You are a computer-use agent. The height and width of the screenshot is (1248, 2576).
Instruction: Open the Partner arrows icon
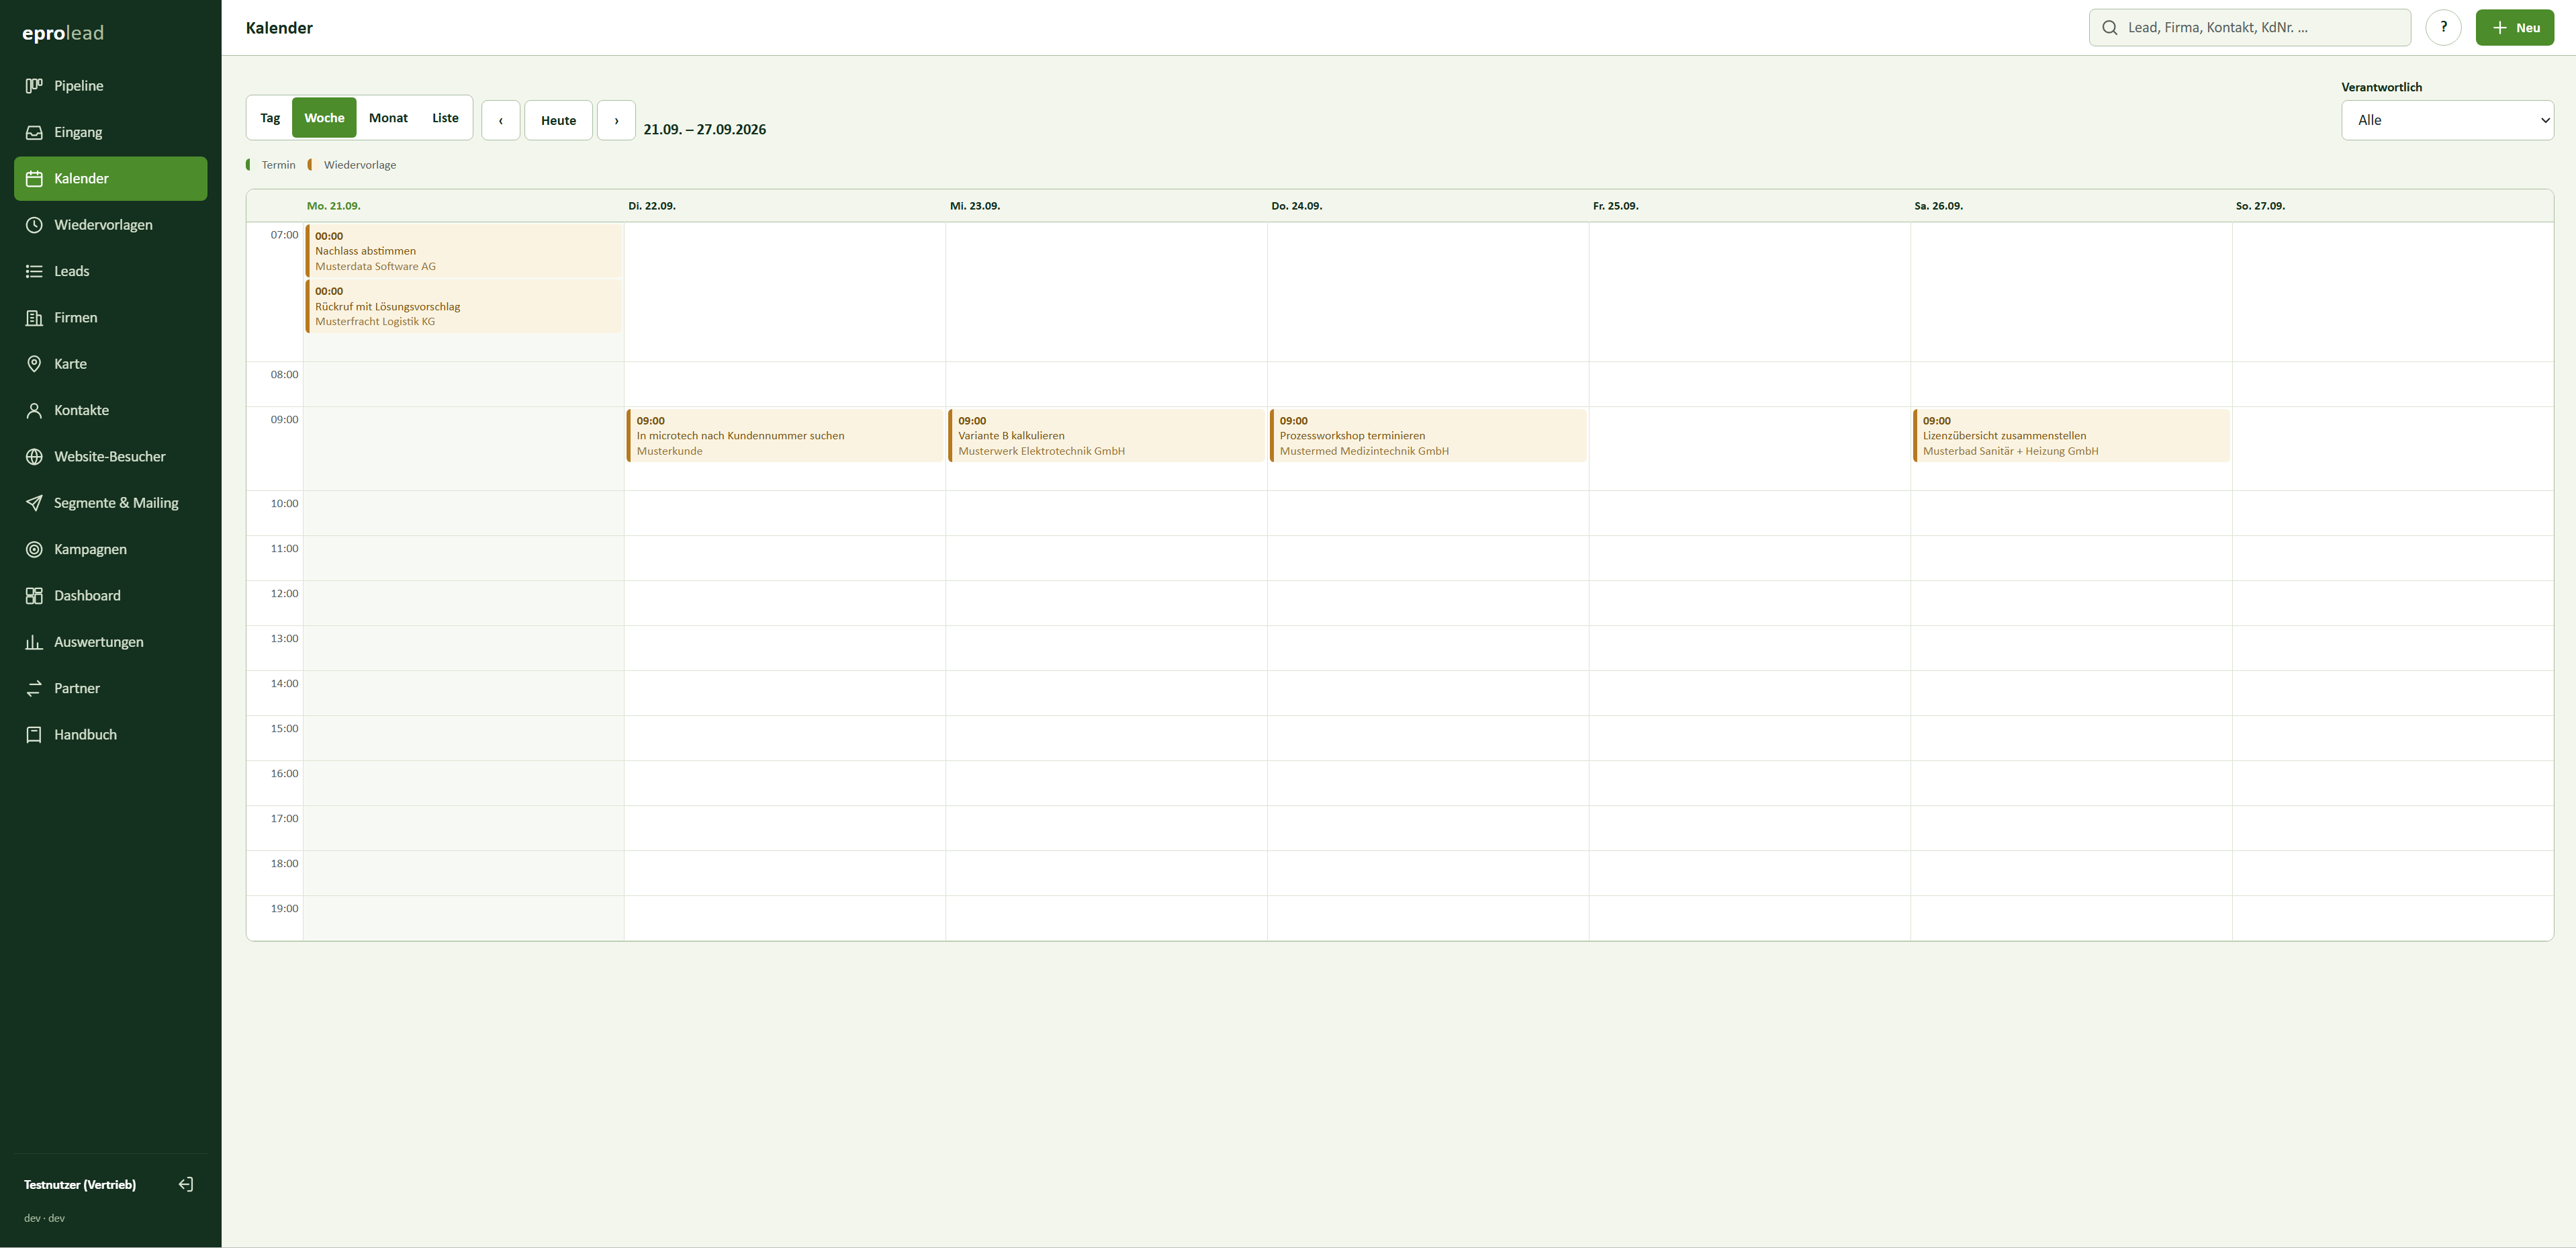pos(34,688)
